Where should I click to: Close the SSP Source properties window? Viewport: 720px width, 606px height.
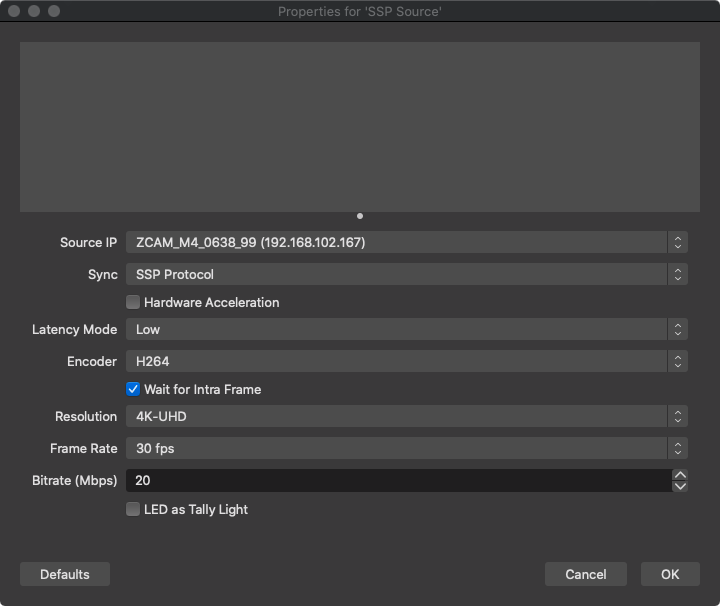point(14,11)
